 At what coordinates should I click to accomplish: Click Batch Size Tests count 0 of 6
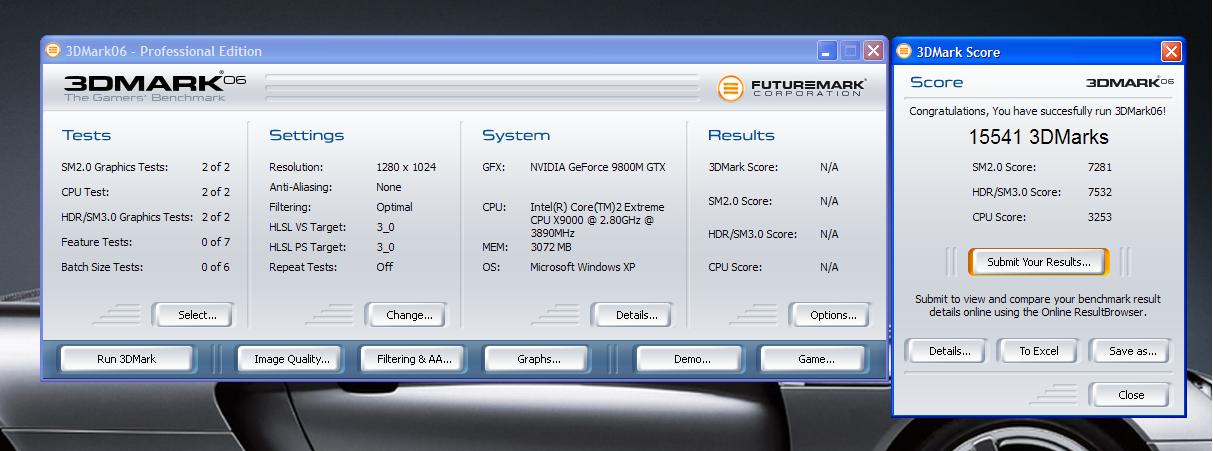pyautogui.click(x=215, y=267)
